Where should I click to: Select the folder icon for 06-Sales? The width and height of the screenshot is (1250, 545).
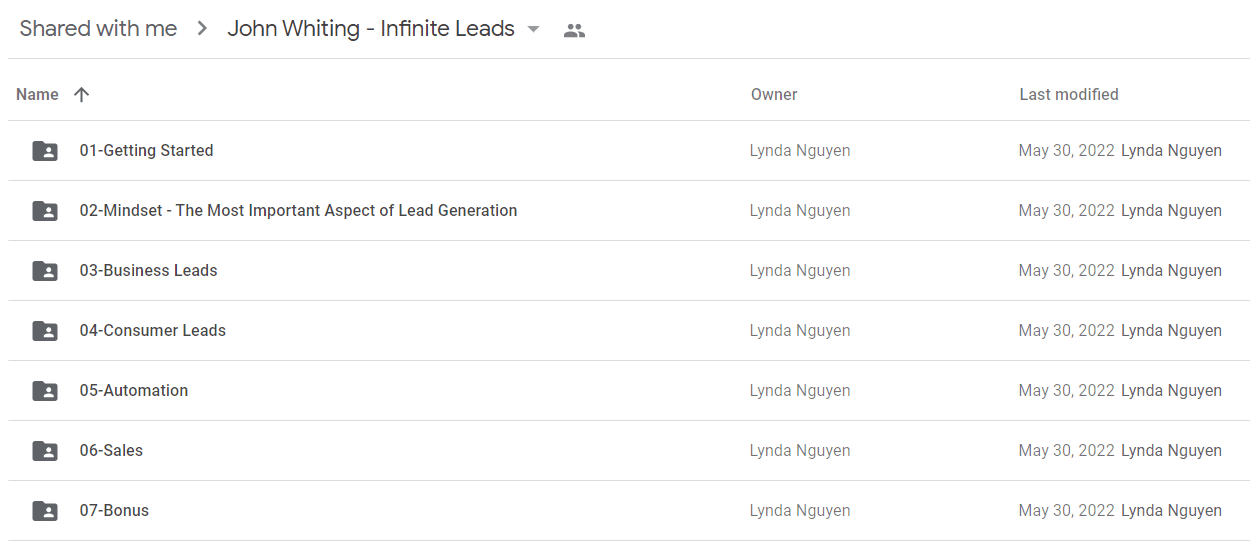tap(45, 451)
